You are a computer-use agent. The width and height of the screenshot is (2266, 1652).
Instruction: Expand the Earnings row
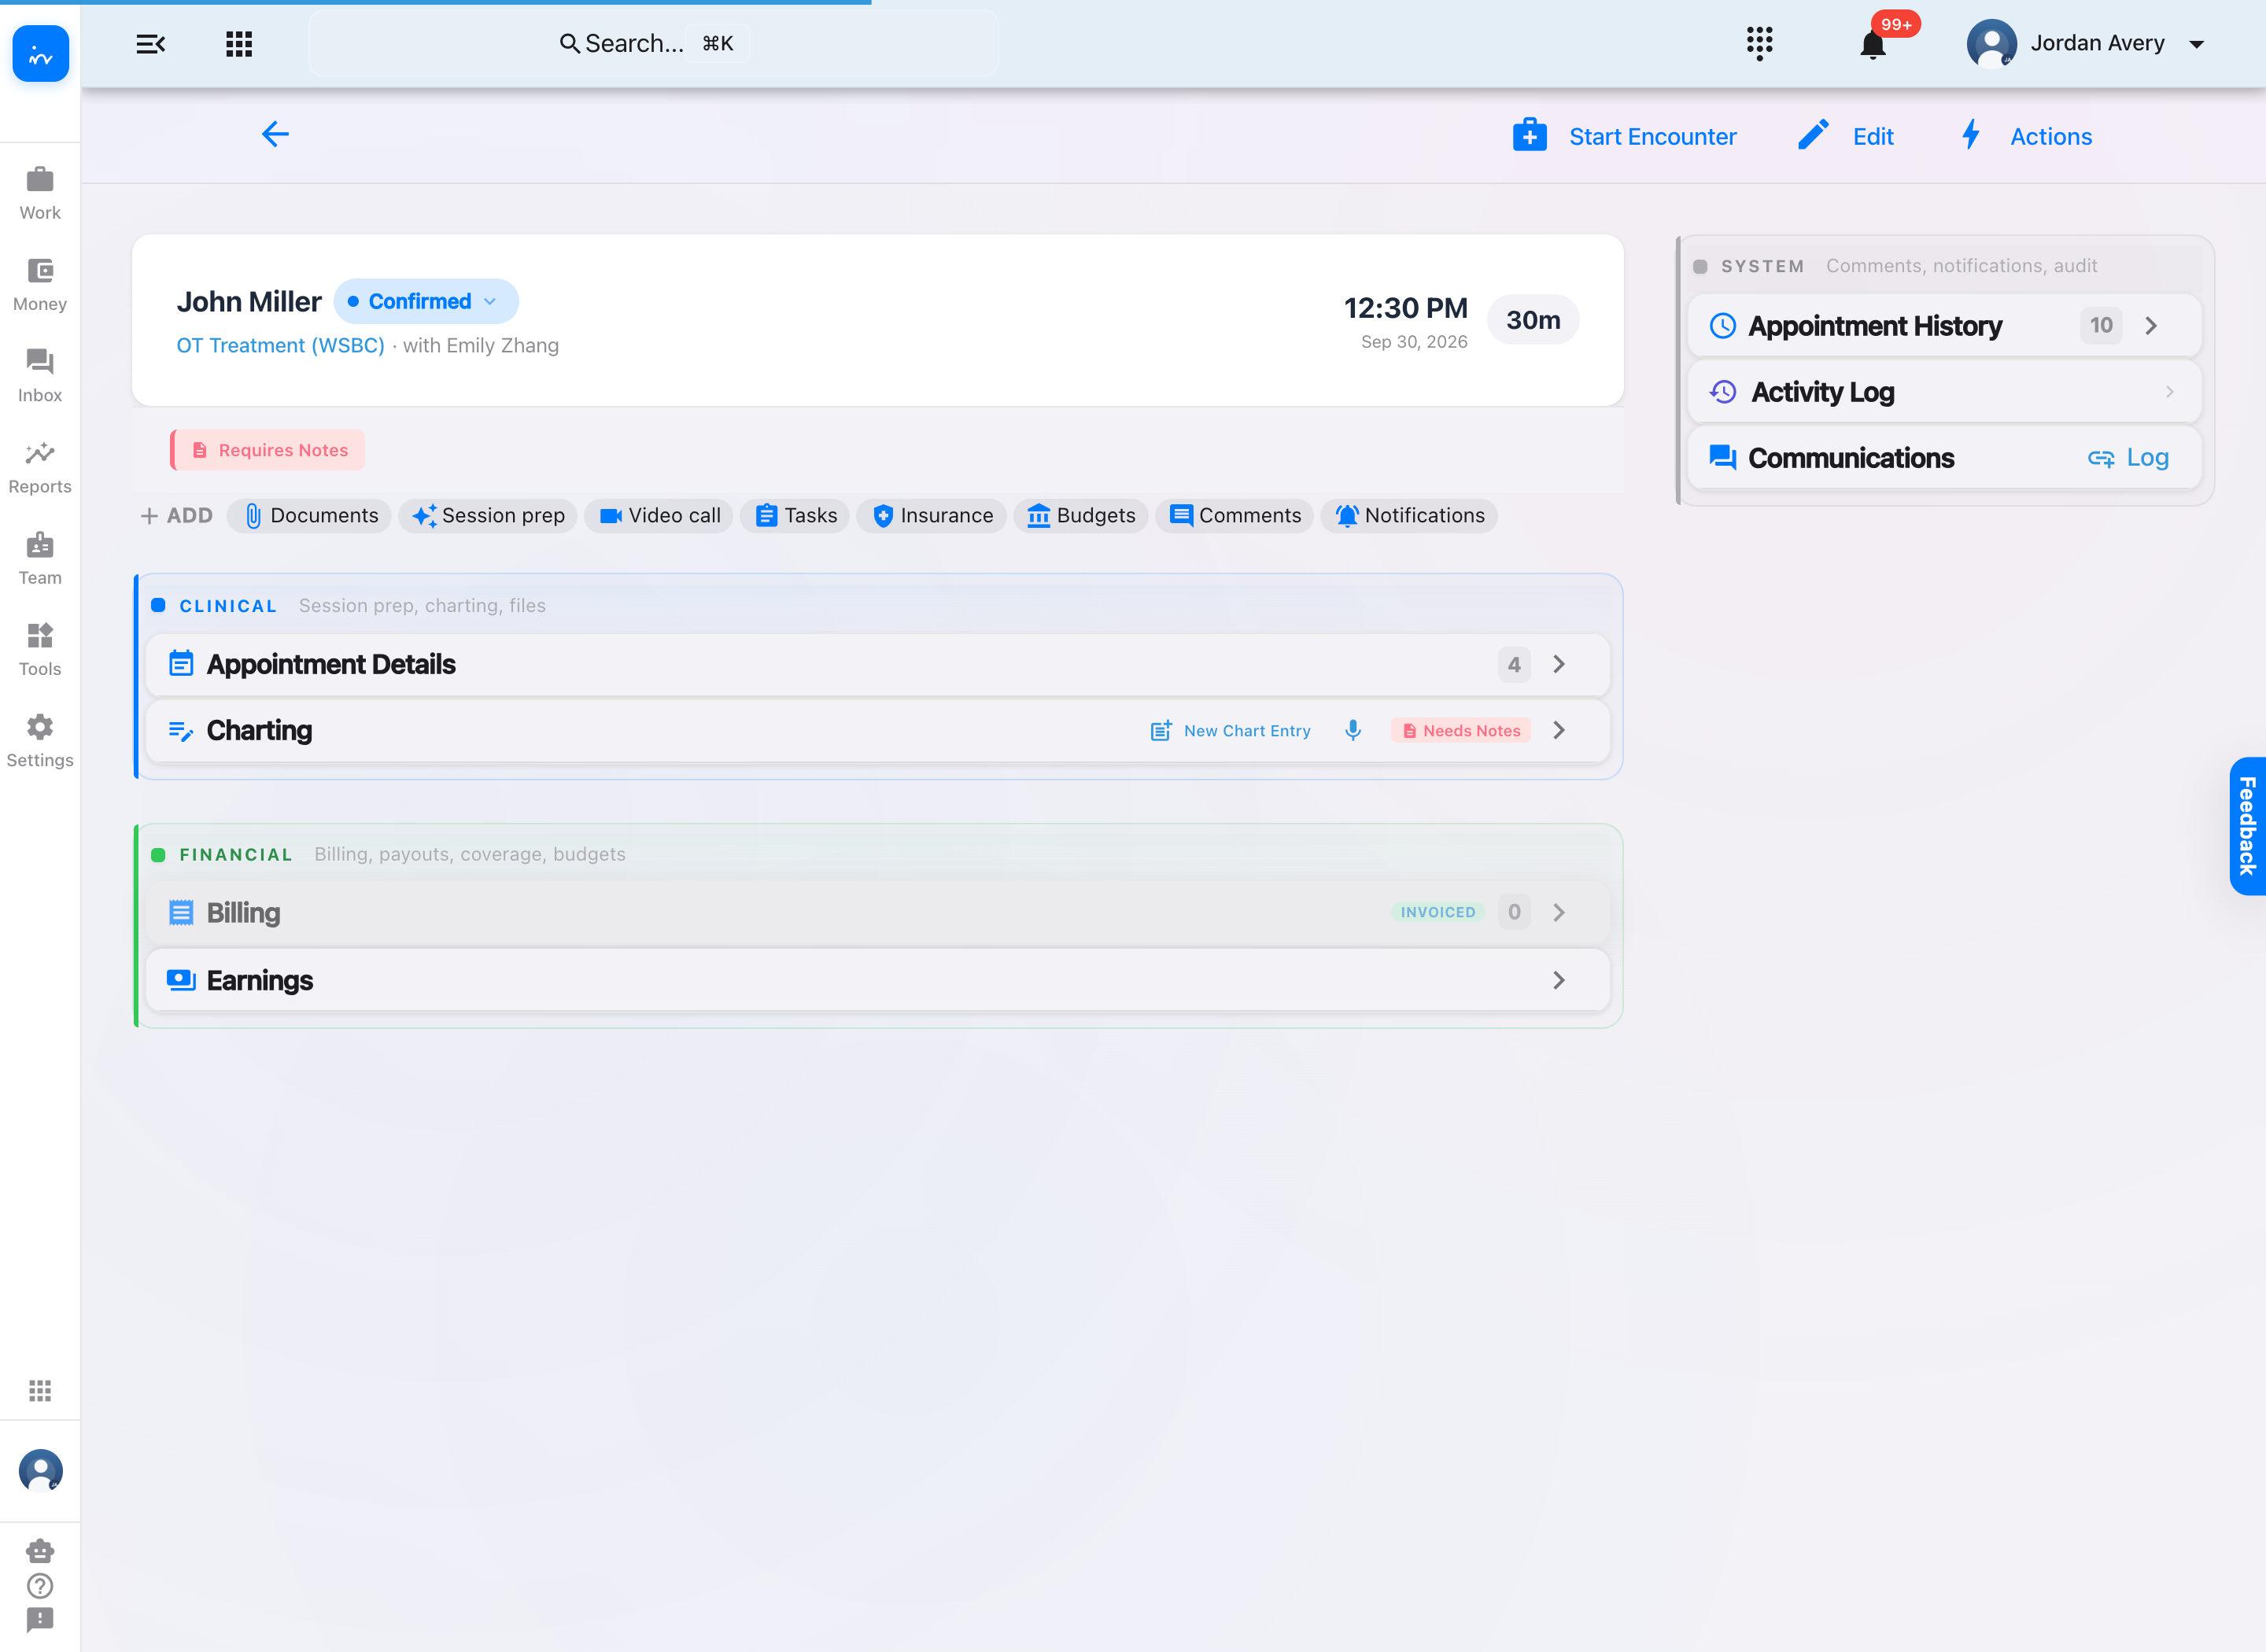pyautogui.click(x=878, y=980)
